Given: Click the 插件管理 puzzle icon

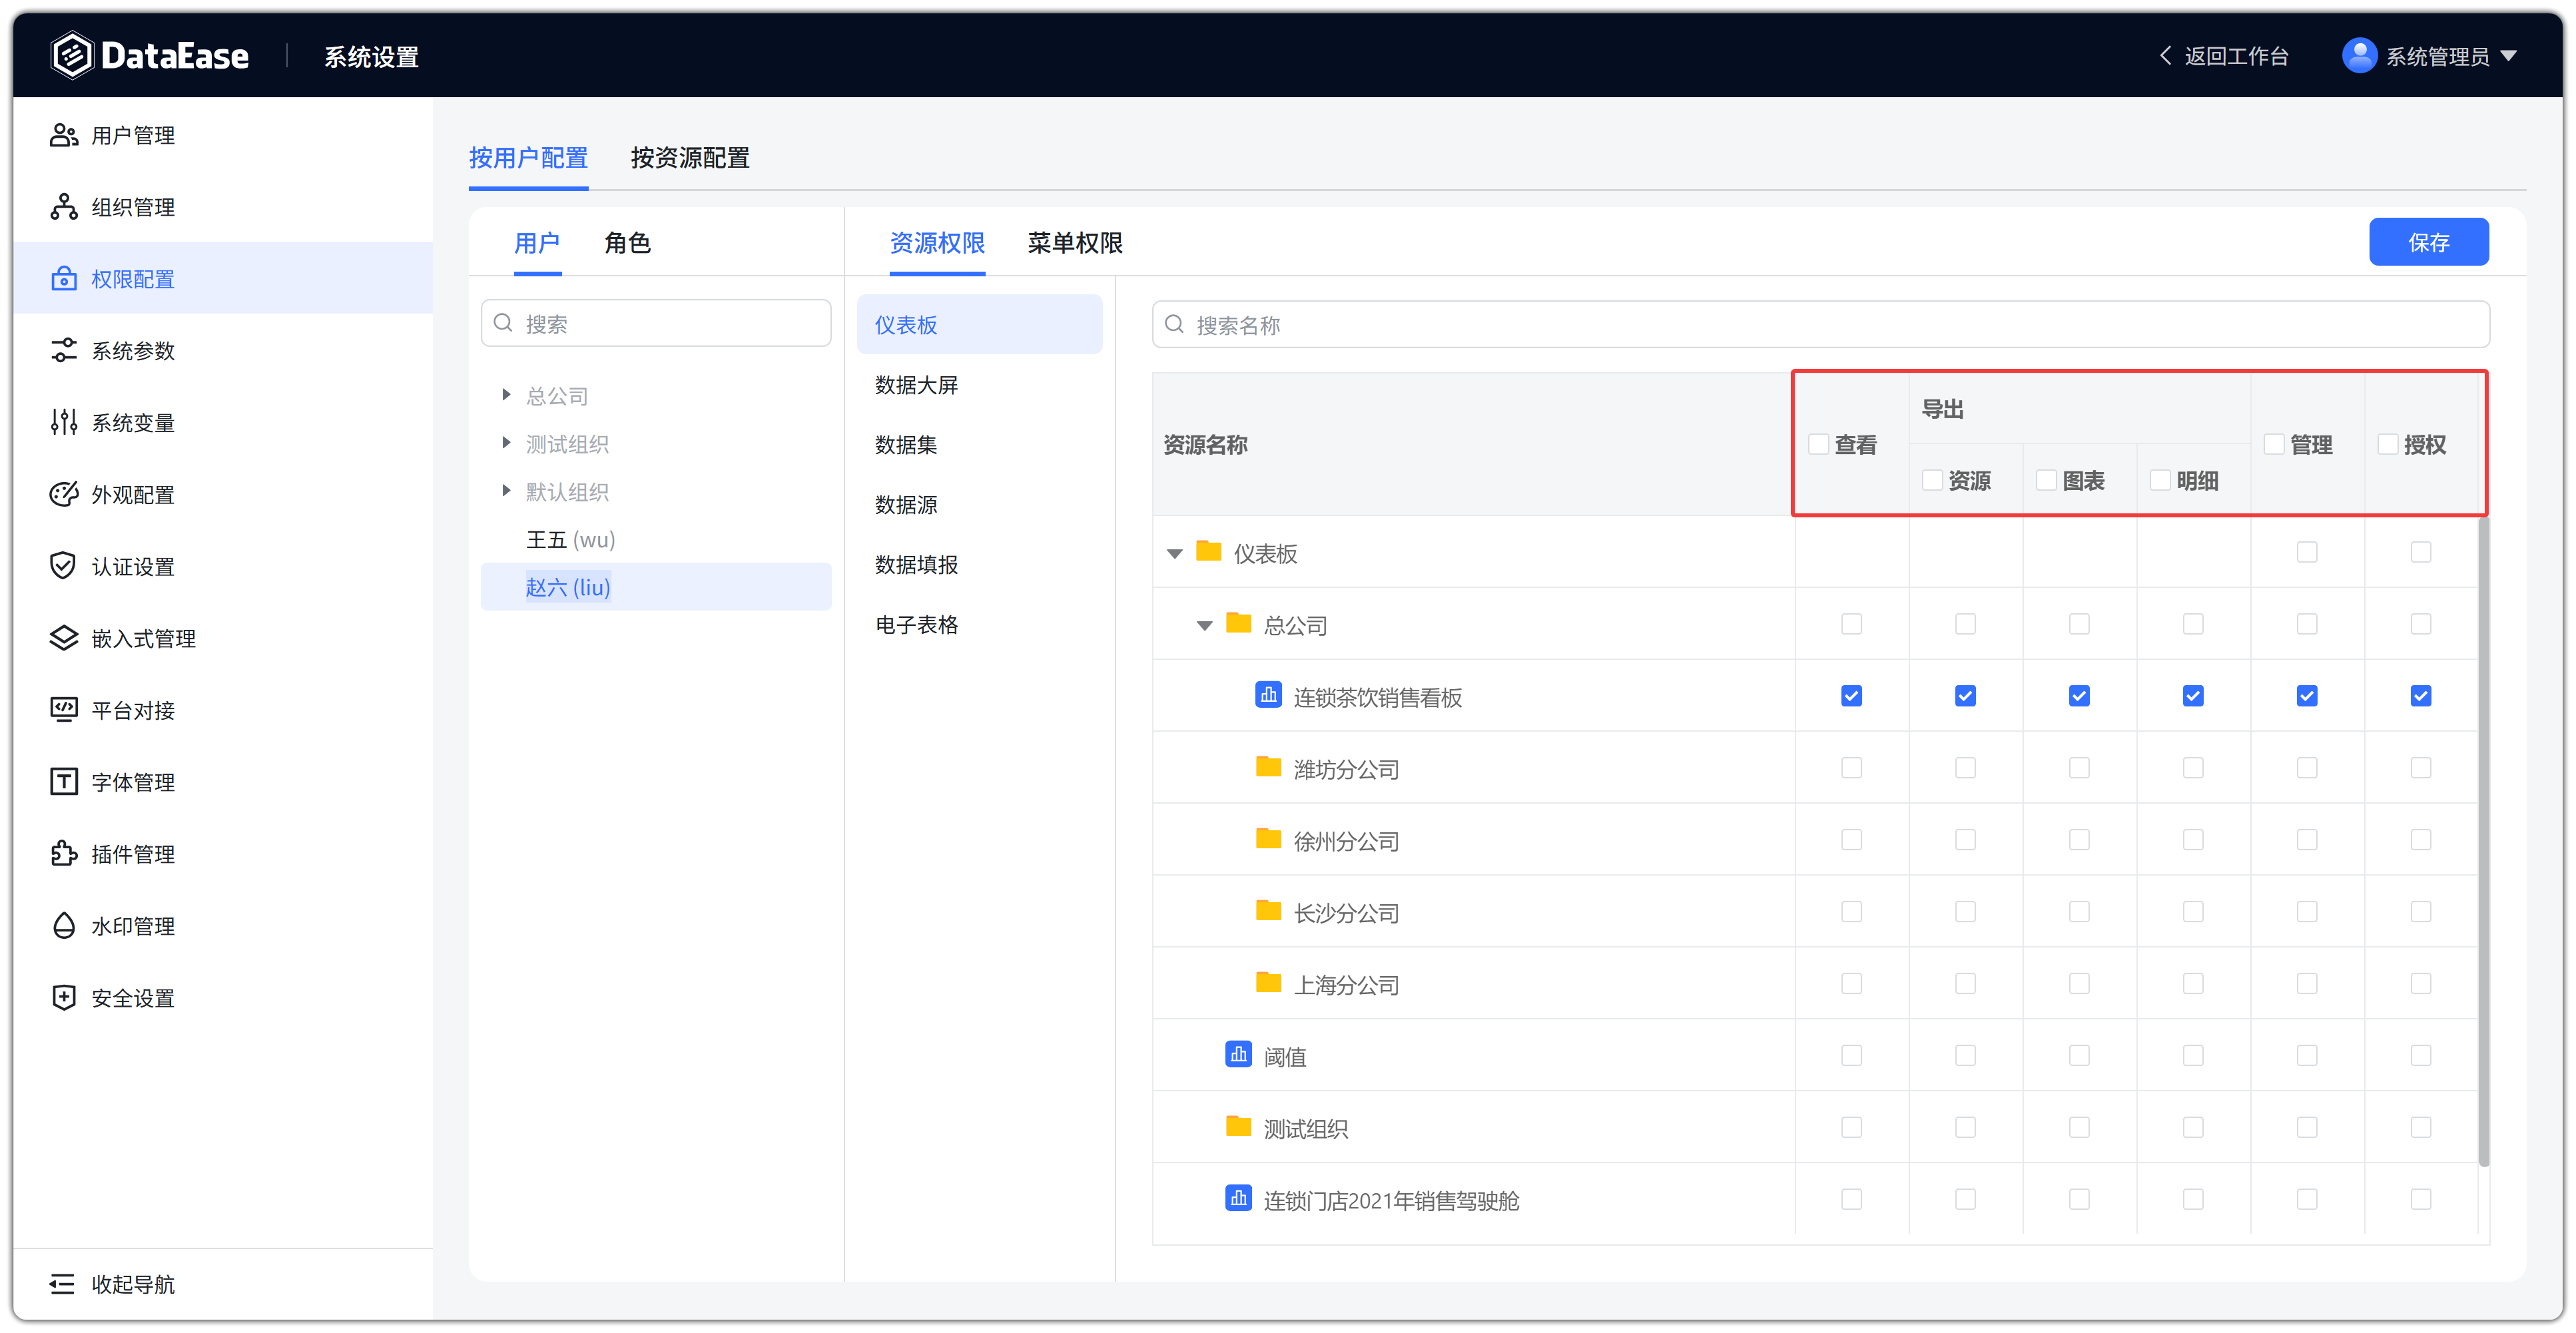Looking at the screenshot, I should [64, 854].
